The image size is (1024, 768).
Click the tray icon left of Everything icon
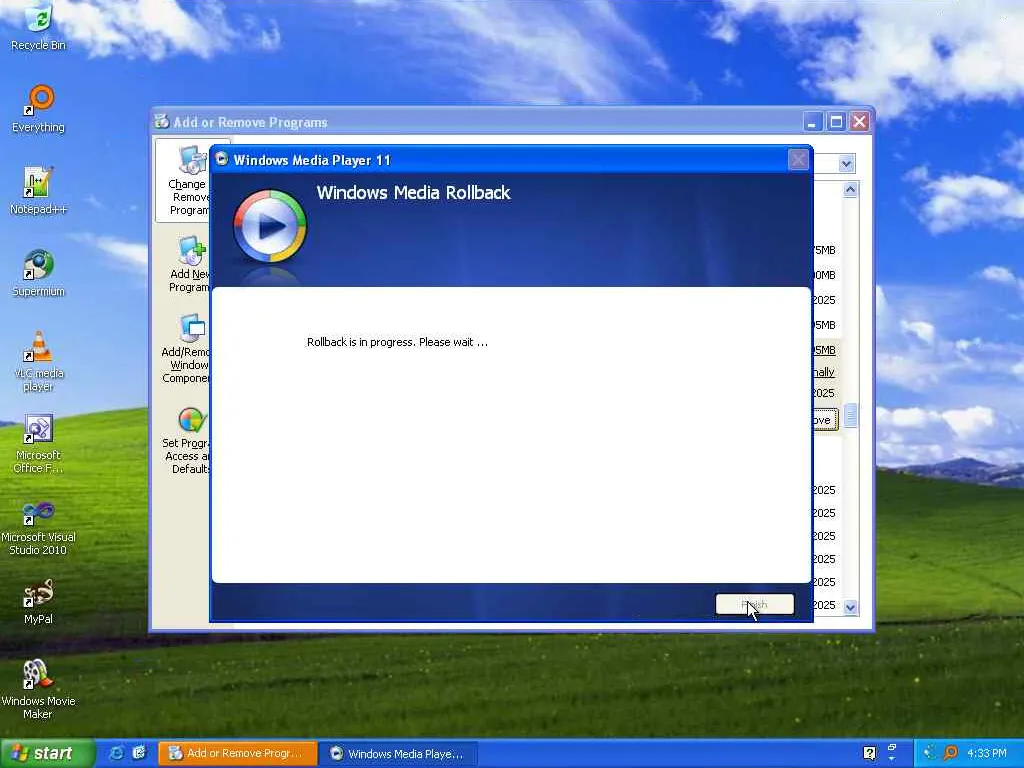pyautogui.click(x=929, y=753)
